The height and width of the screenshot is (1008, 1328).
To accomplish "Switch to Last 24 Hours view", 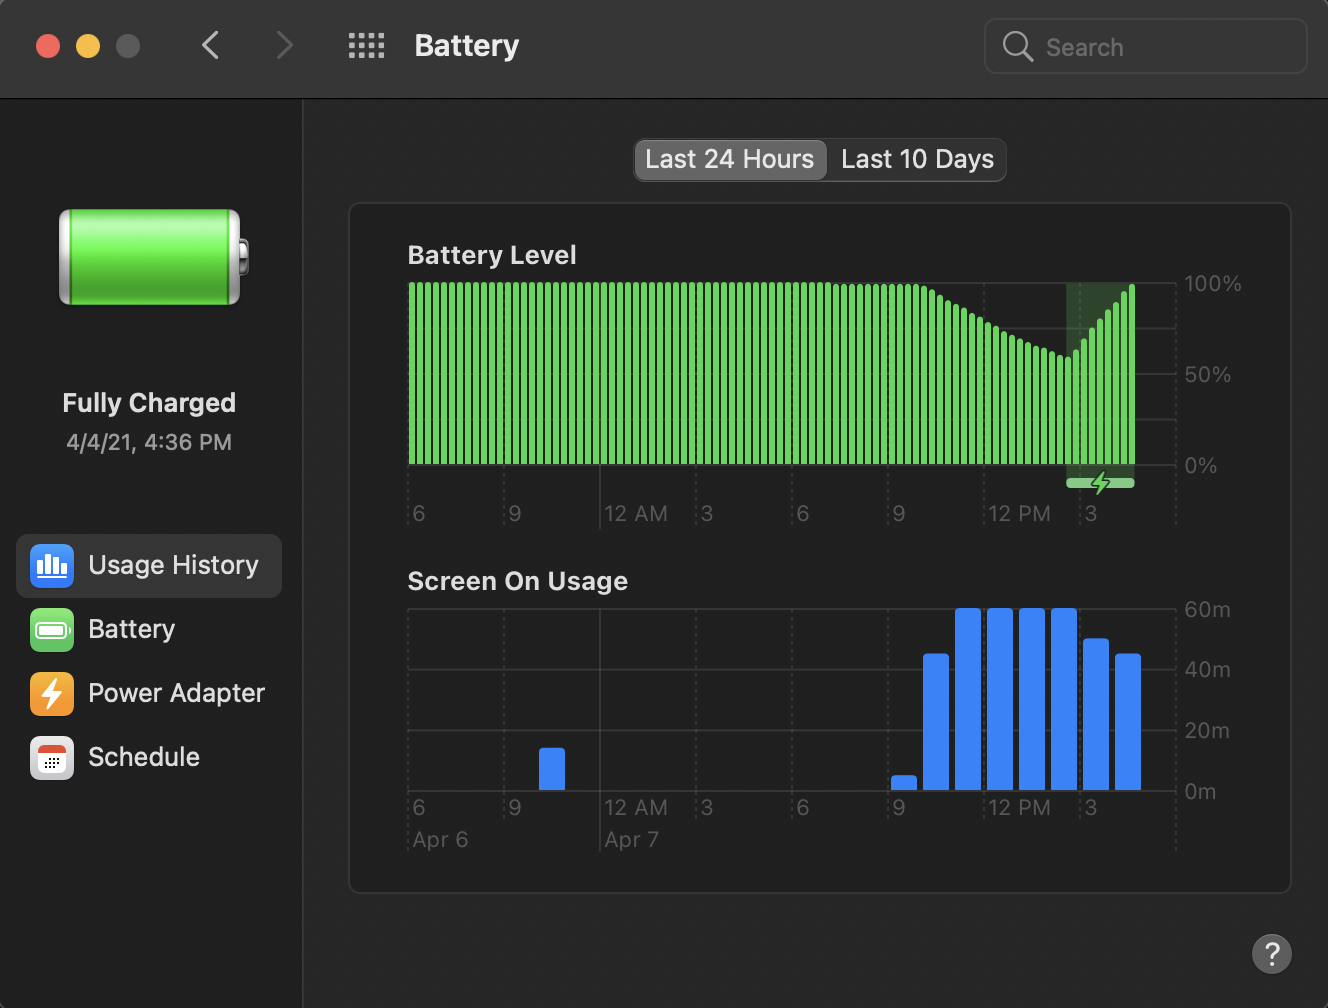I will (730, 160).
